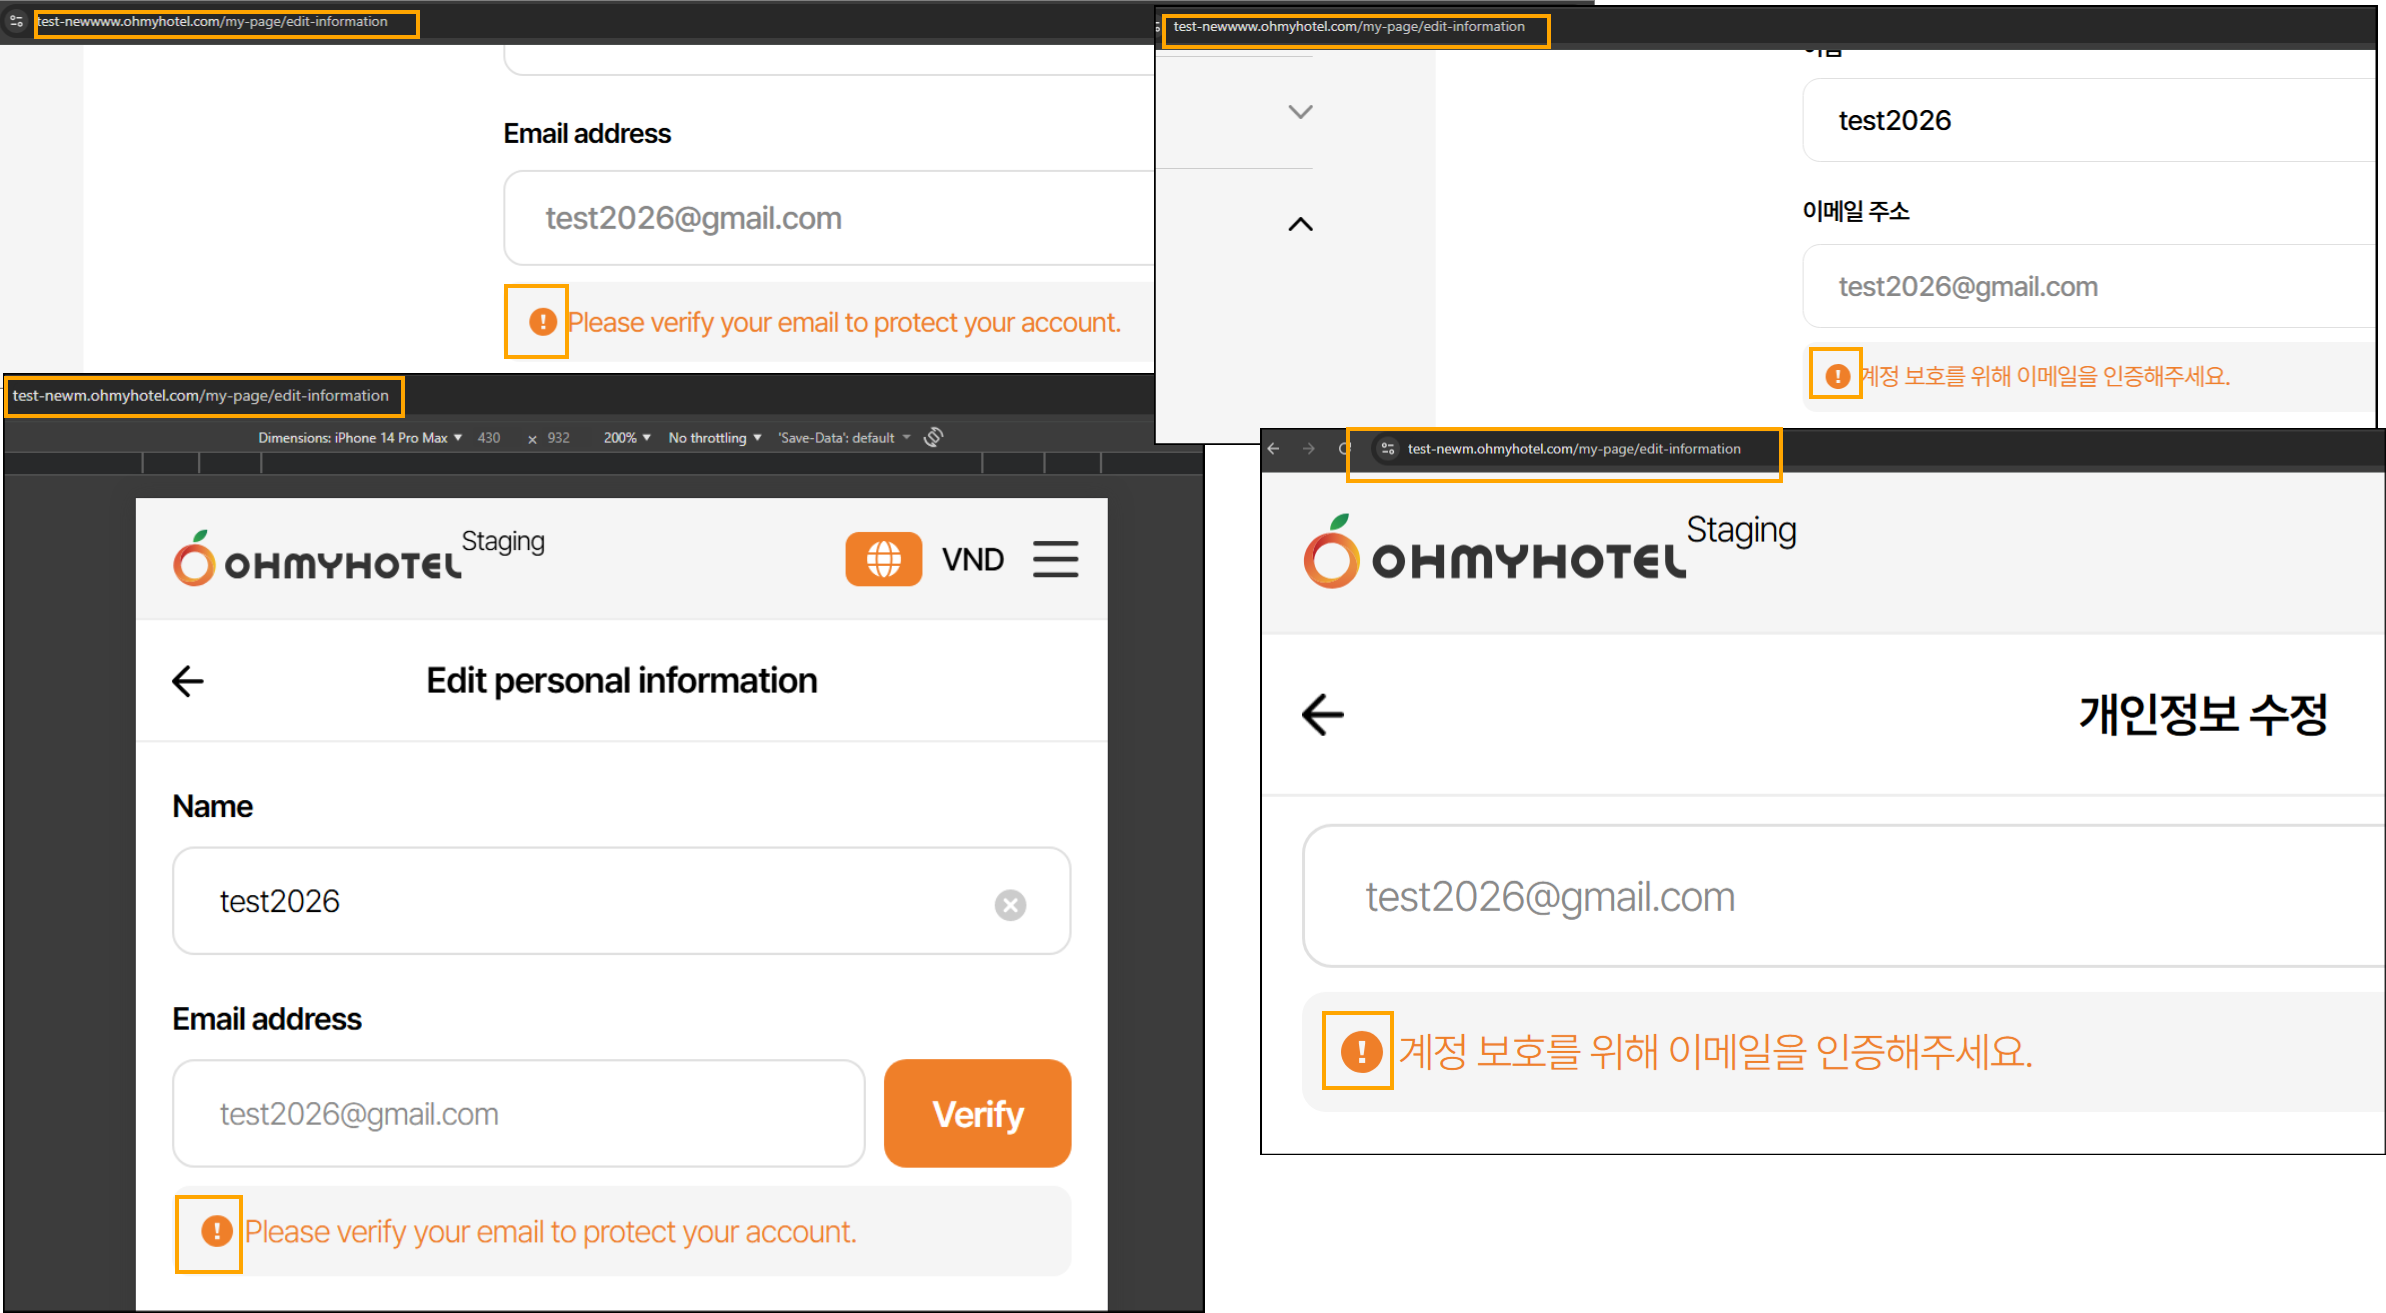Screen dimensions: 2386x1313
Task: Click the site information icon before test-newm URL
Action: point(1388,449)
